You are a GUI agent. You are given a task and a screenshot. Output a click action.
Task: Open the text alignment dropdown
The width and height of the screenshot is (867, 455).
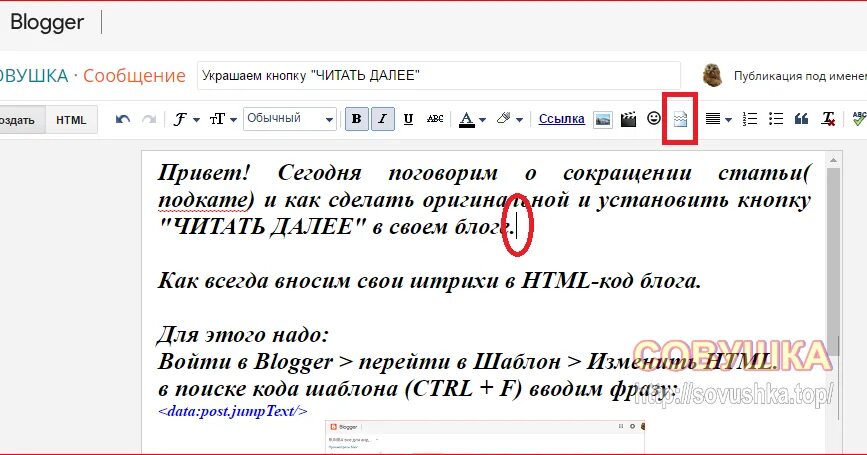[718, 119]
